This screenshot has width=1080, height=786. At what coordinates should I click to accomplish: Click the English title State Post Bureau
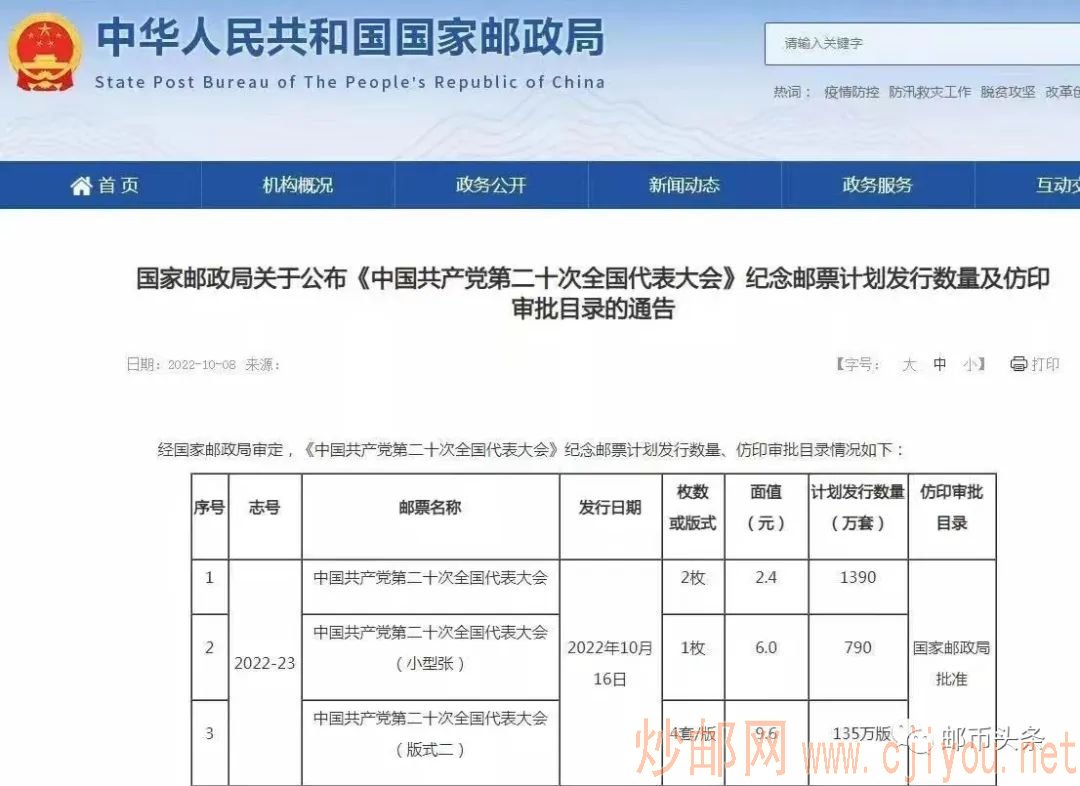click(x=350, y=83)
